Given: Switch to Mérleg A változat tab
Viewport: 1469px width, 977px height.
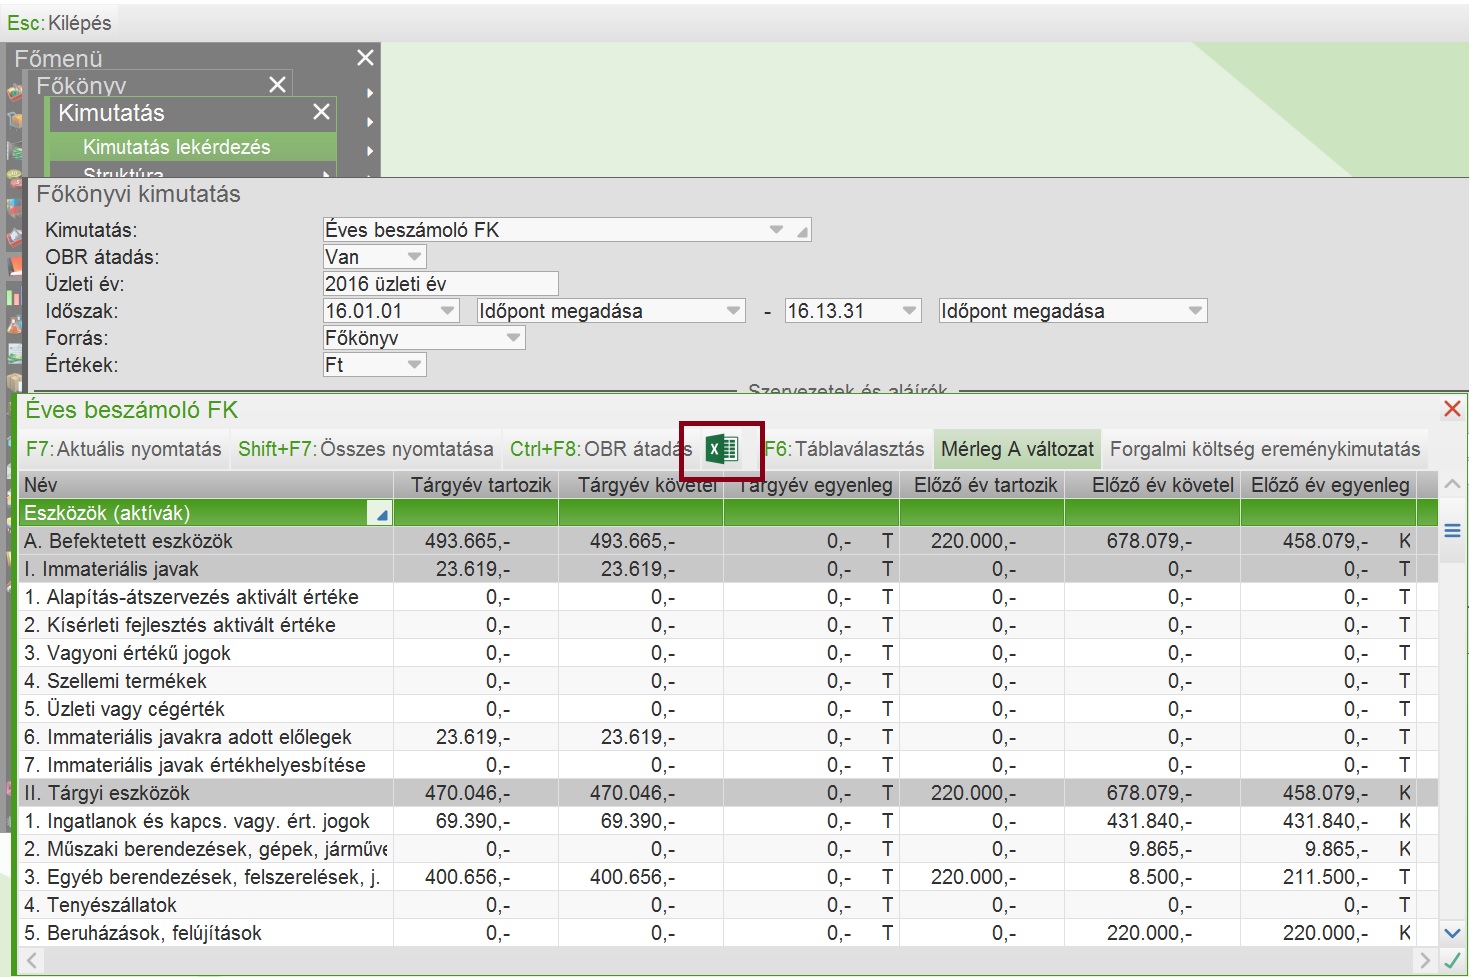Looking at the screenshot, I should pyautogui.click(x=1017, y=449).
